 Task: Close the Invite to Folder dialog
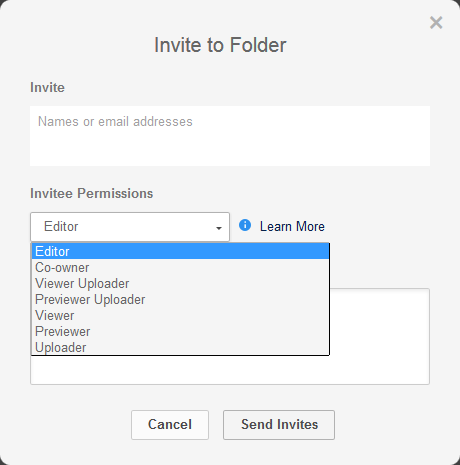[436, 23]
